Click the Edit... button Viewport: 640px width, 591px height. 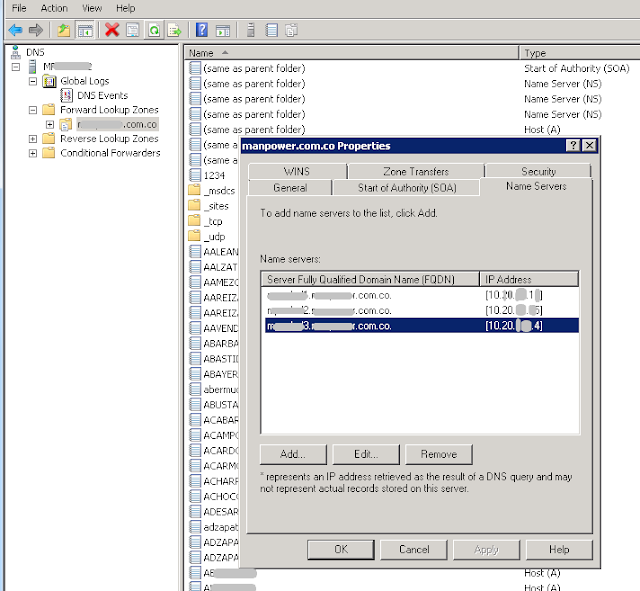tap(366, 454)
